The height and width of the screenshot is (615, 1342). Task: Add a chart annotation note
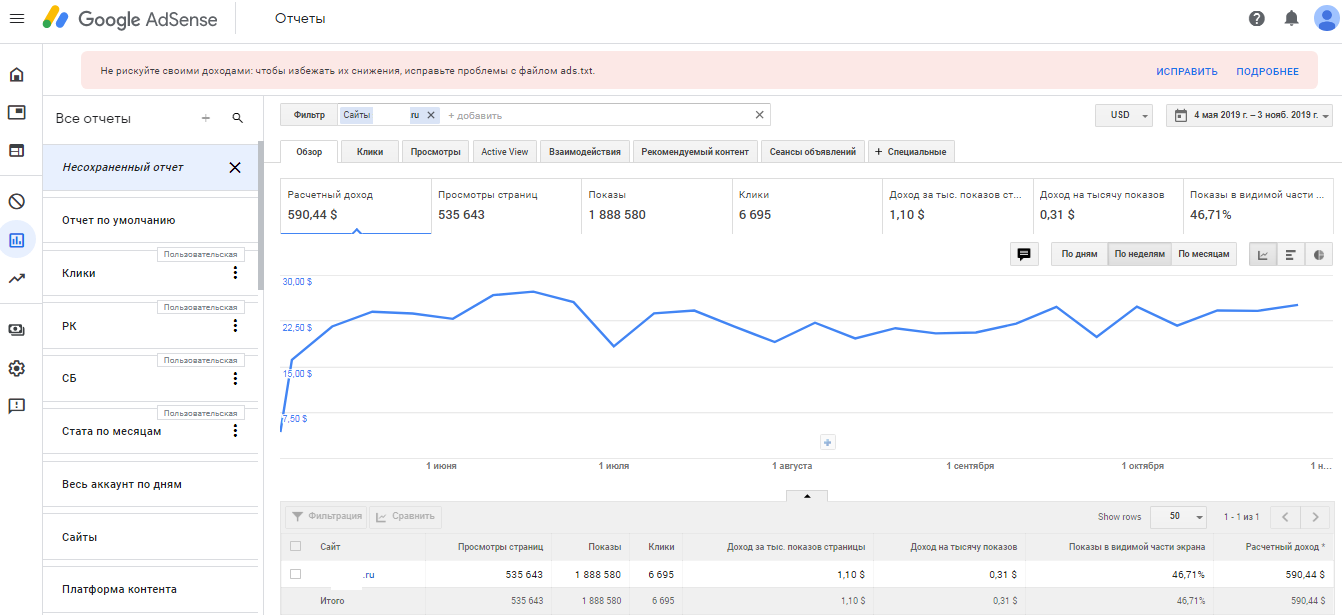click(x=1024, y=255)
